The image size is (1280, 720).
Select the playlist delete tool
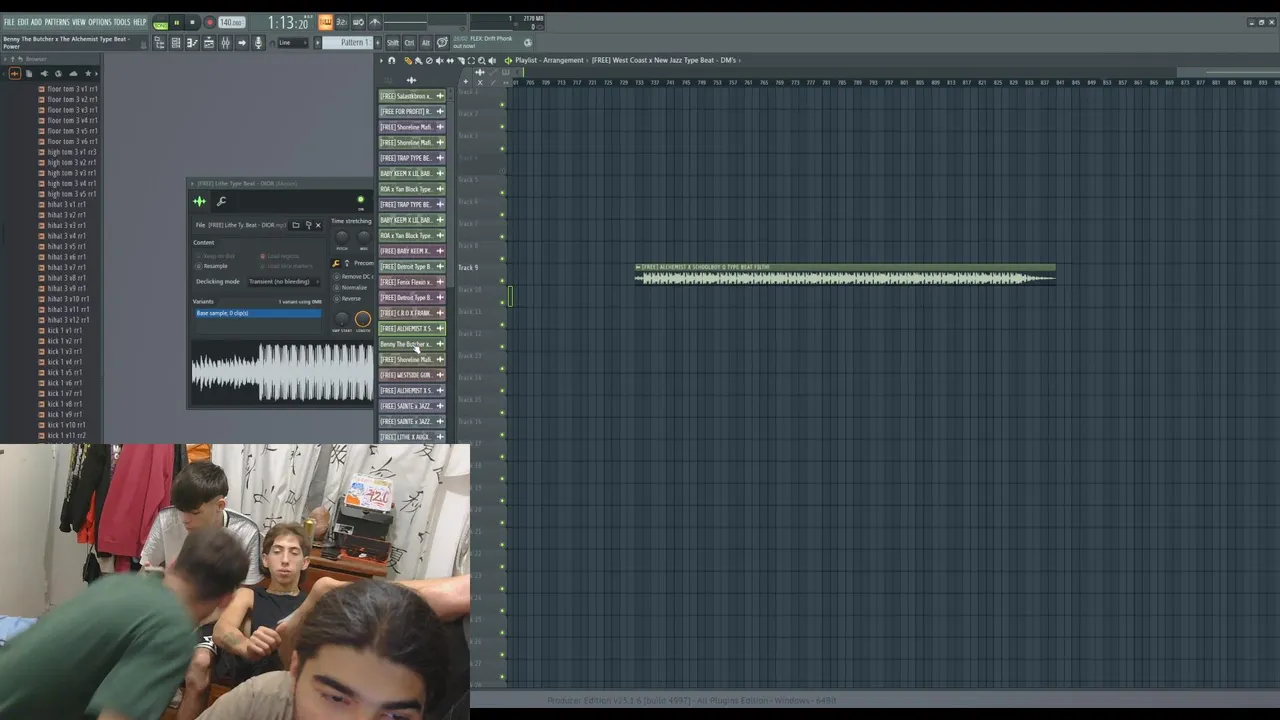[x=429, y=61]
